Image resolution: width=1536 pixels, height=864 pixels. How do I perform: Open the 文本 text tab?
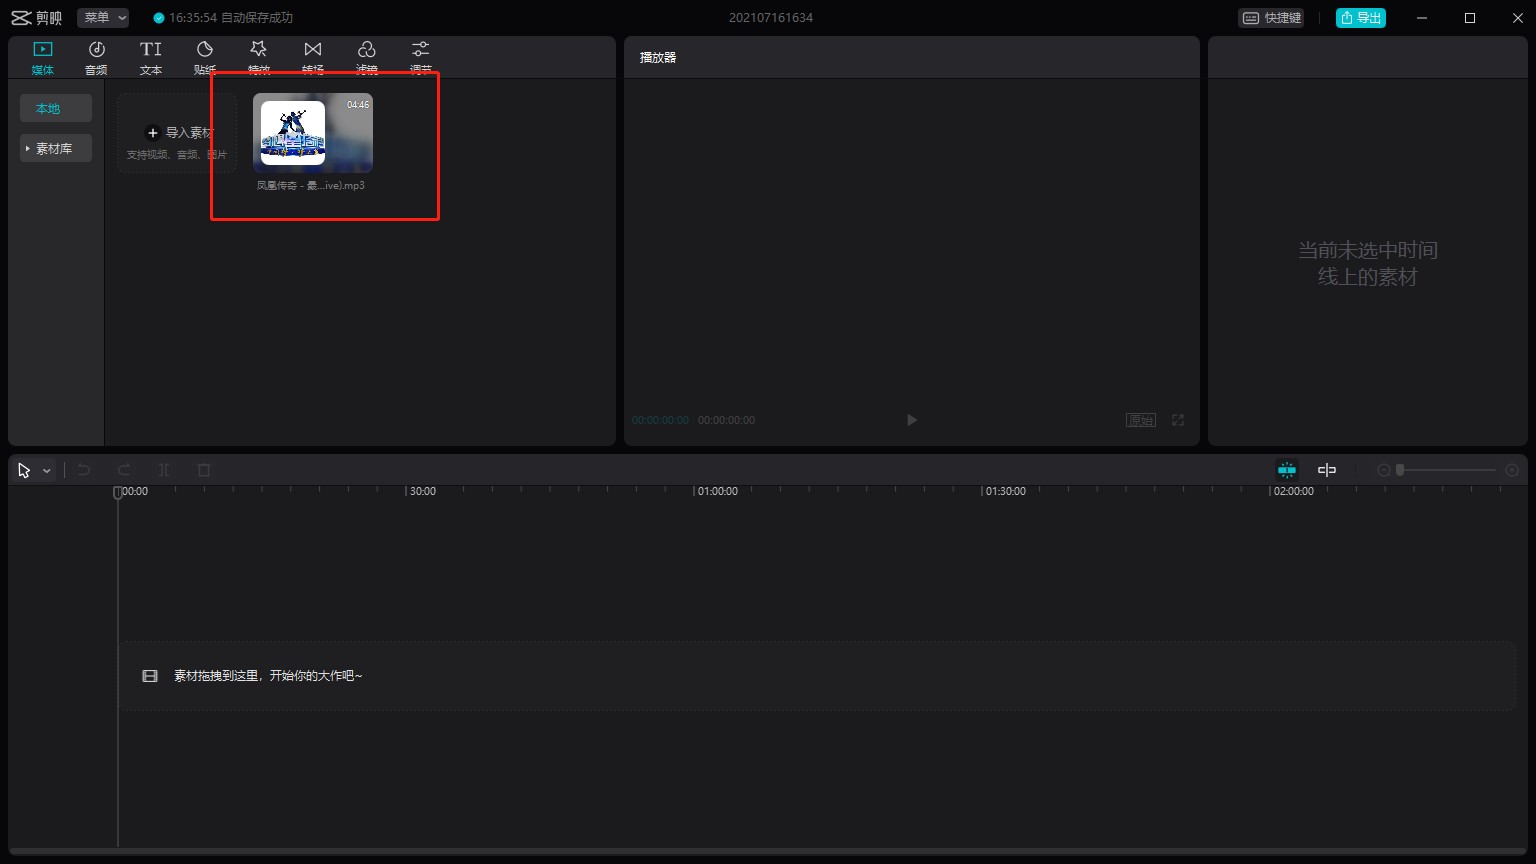[151, 58]
